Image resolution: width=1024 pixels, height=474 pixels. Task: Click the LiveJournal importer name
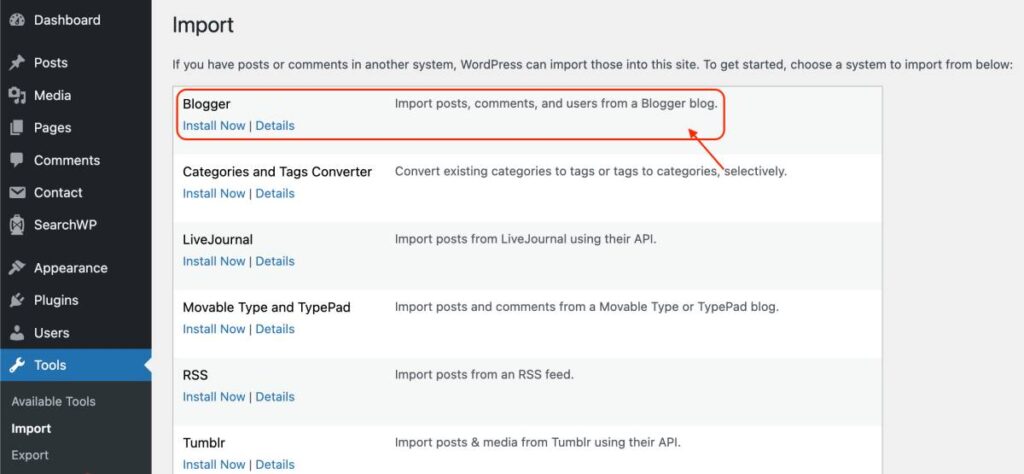[217, 240]
